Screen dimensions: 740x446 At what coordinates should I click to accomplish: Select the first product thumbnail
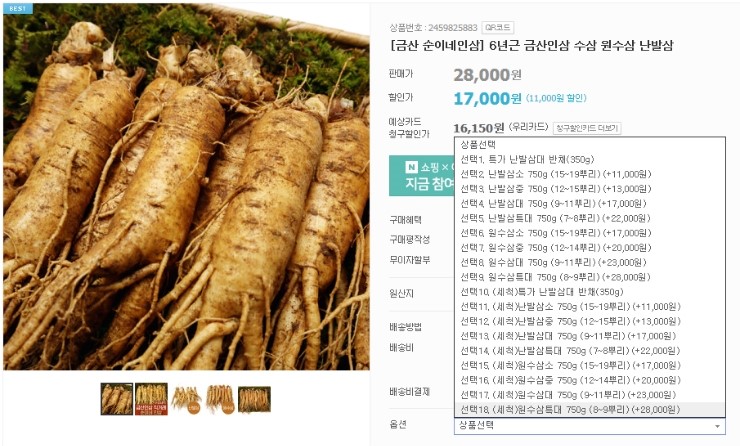(117, 399)
